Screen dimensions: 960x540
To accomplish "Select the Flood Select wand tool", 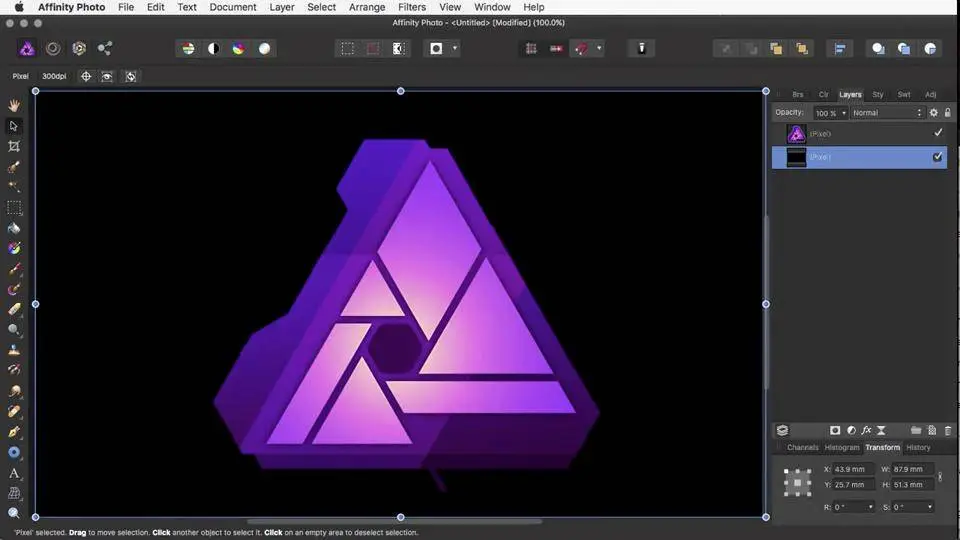I will pyautogui.click(x=14, y=187).
